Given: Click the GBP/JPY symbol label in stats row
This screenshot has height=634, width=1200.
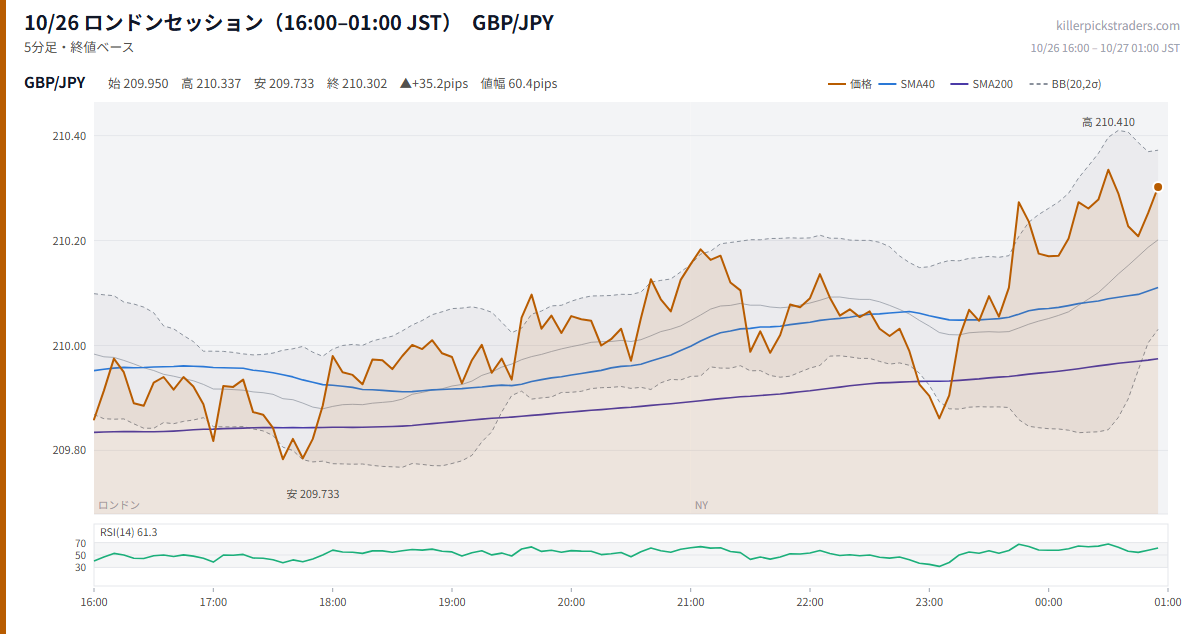Looking at the screenshot, I should click(55, 83).
